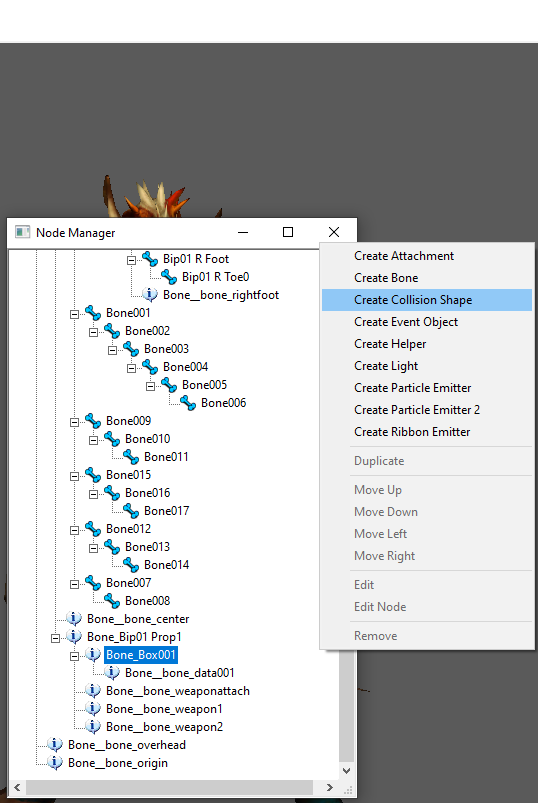The width and height of the screenshot is (538, 803).
Task: Click the bone icon beside Bone009
Action: pos(93,421)
